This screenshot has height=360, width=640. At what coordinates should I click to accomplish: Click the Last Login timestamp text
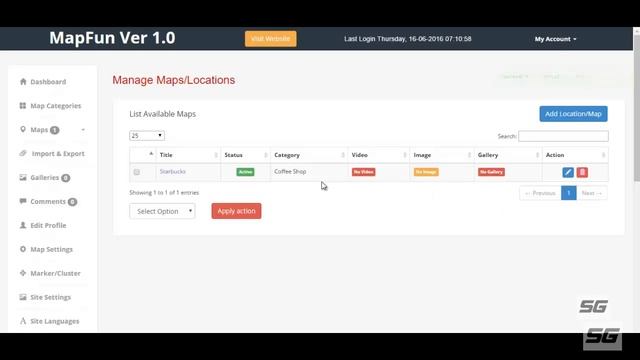pyautogui.click(x=408, y=39)
